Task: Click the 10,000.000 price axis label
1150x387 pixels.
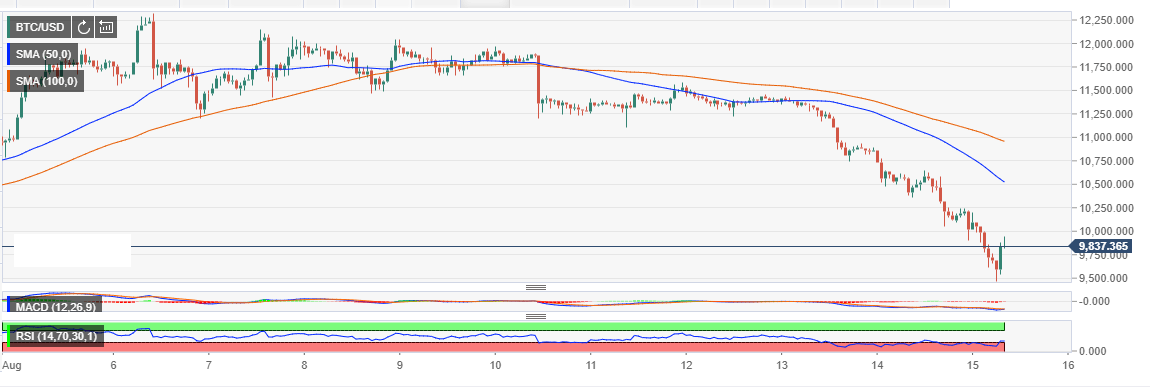Action: [1107, 232]
